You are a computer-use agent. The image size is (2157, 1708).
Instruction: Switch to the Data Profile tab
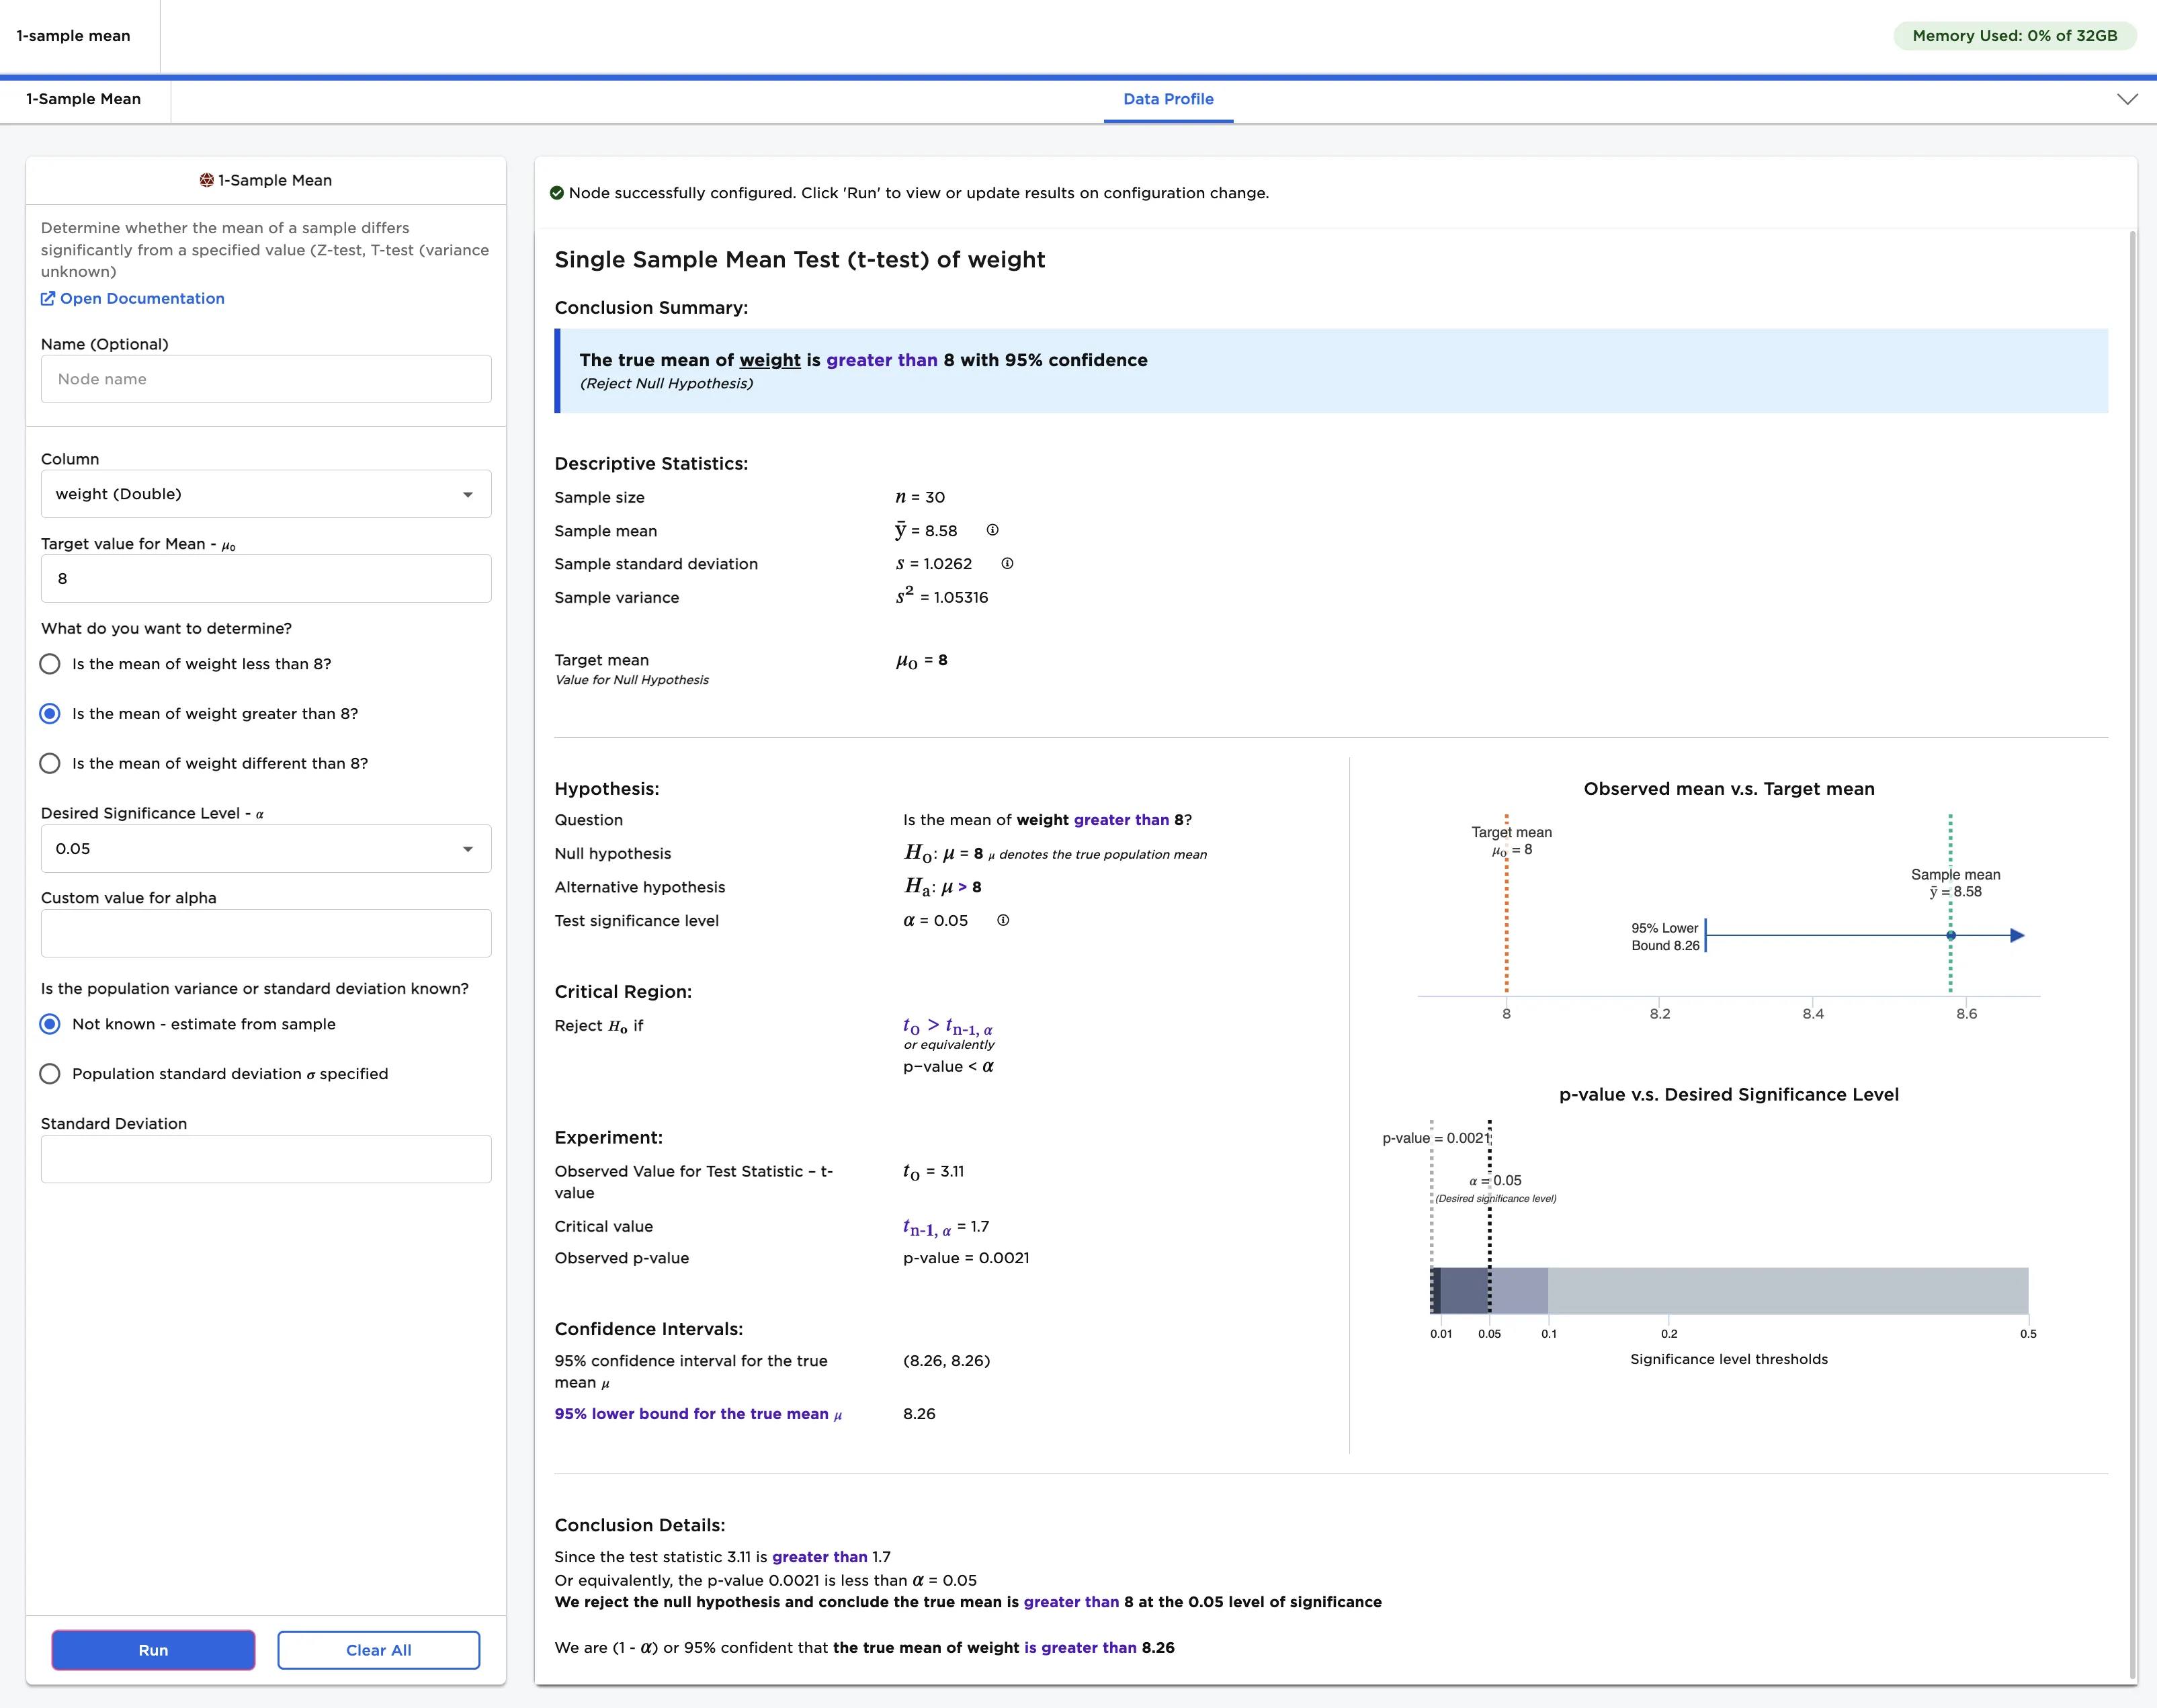1168,99
